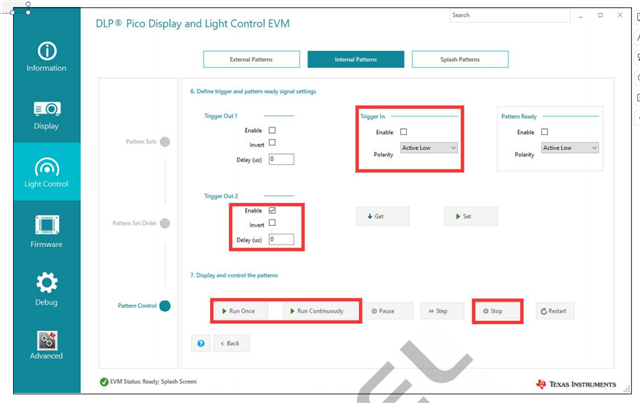Click Run Once button
Screen dimensions: 640x403
pyautogui.click(x=240, y=311)
